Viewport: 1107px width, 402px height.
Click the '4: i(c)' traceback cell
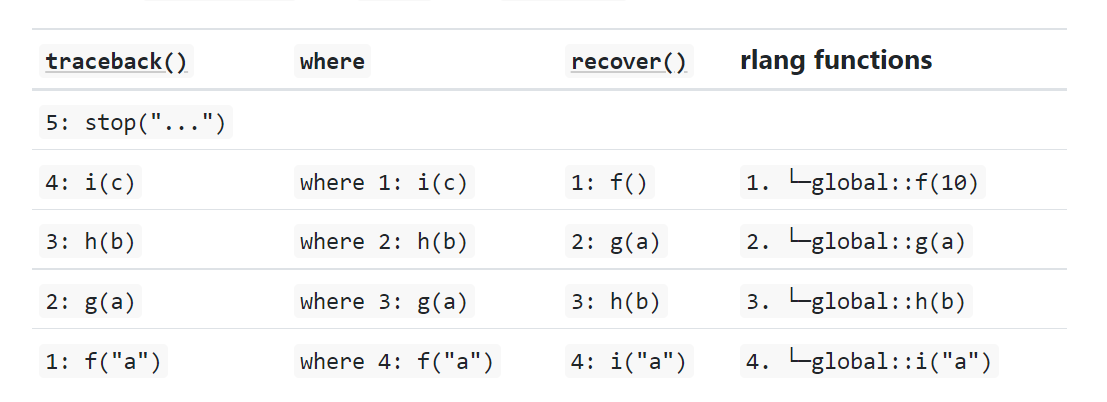tap(90, 183)
